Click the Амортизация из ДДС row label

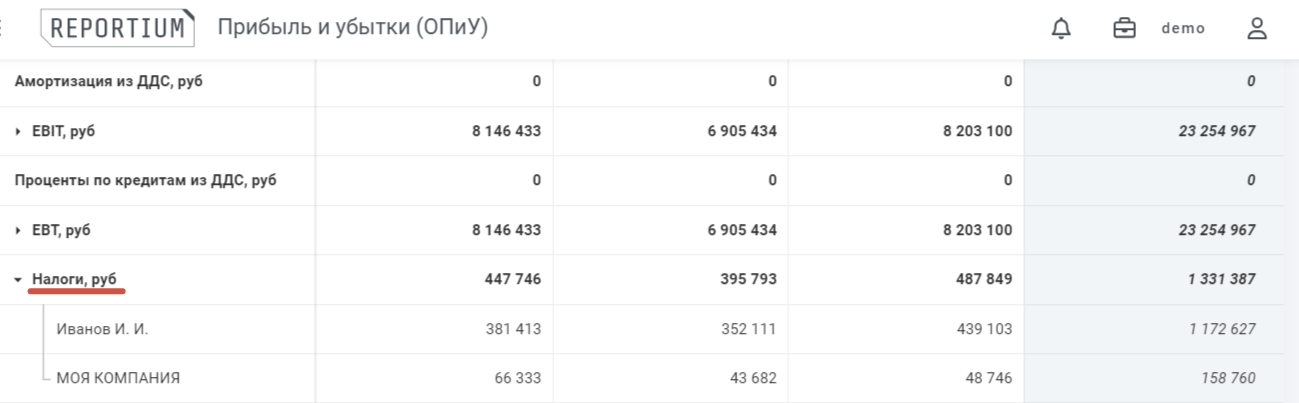coord(108,81)
